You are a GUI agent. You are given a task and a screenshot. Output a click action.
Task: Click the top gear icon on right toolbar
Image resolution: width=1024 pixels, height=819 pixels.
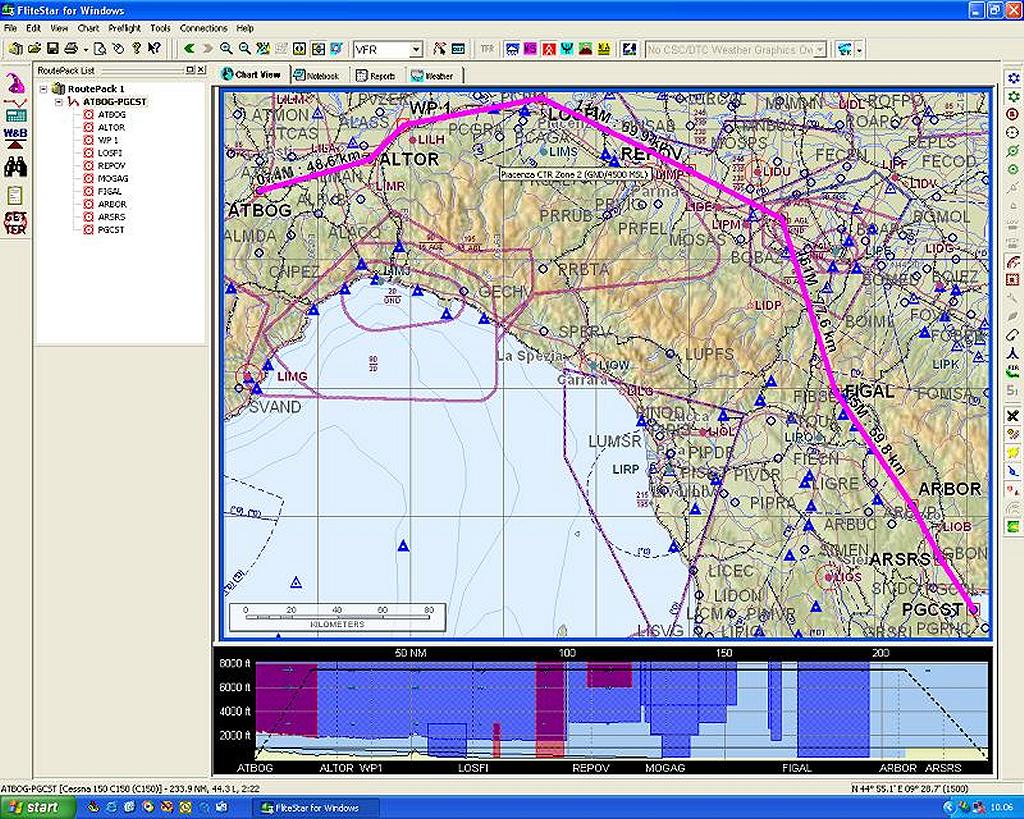pyautogui.click(x=1013, y=79)
